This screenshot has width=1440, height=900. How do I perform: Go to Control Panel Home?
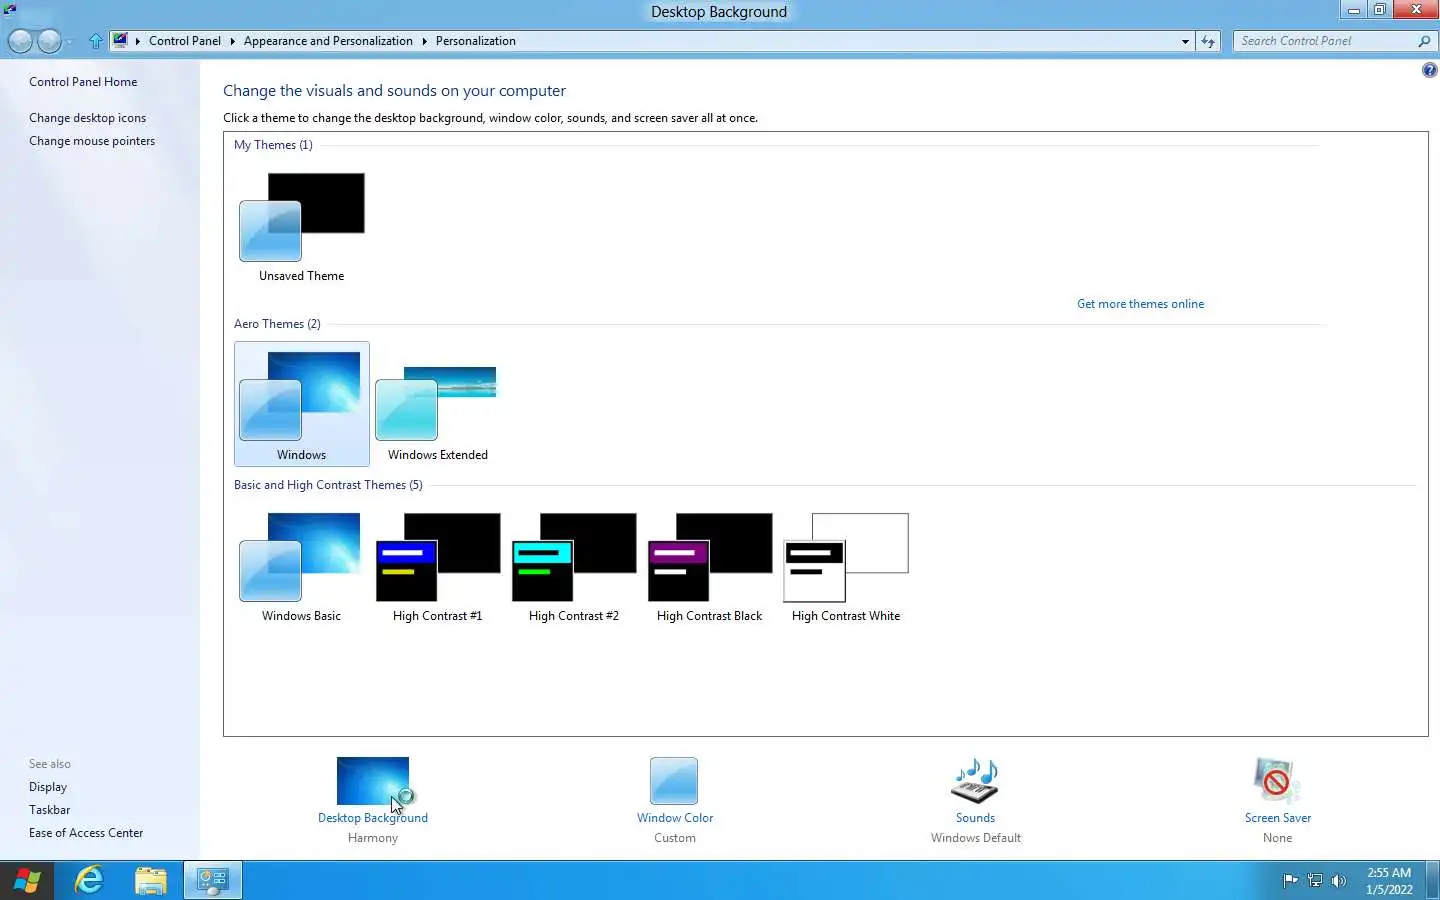click(x=83, y=82)
